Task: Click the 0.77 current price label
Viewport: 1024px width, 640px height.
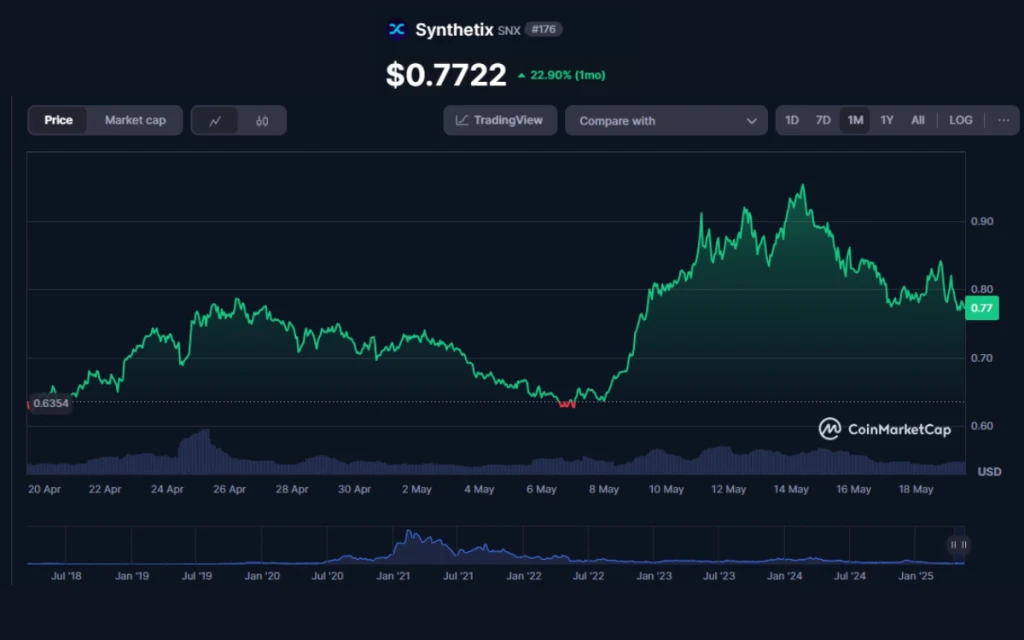Action: 982,308
